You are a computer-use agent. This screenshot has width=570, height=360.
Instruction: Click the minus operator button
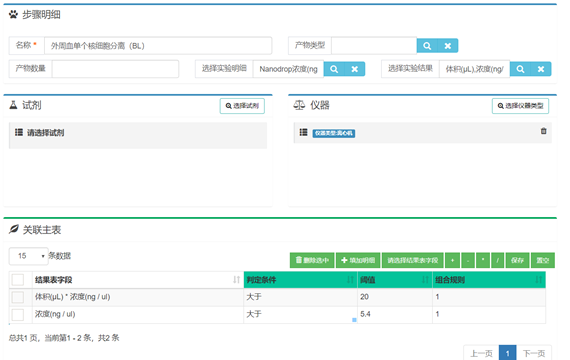coord(468,260)
